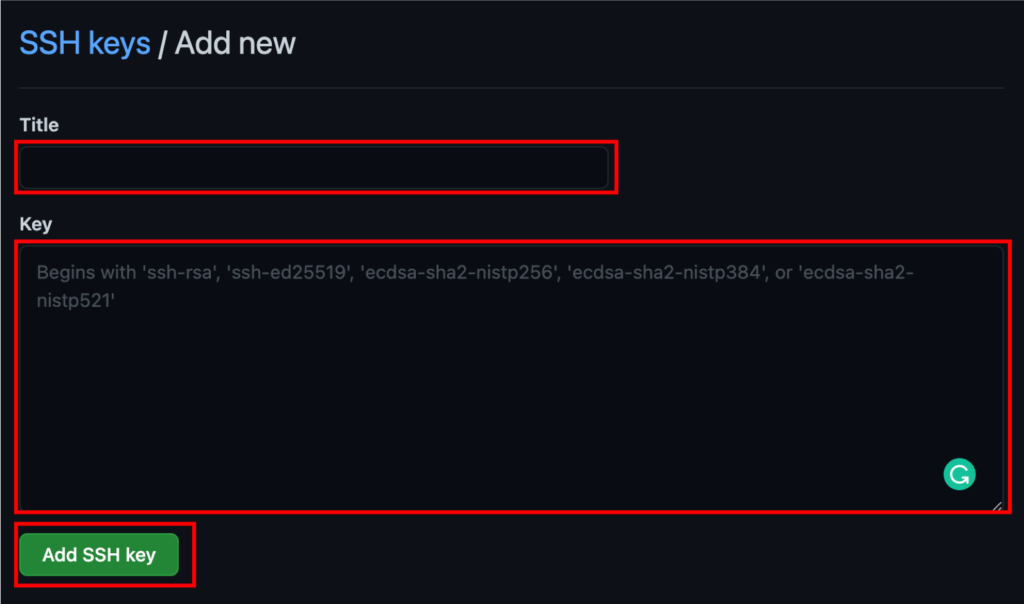Click the empty space beside the Title field
Screen dimensions: 1024x604
point(800,167)
